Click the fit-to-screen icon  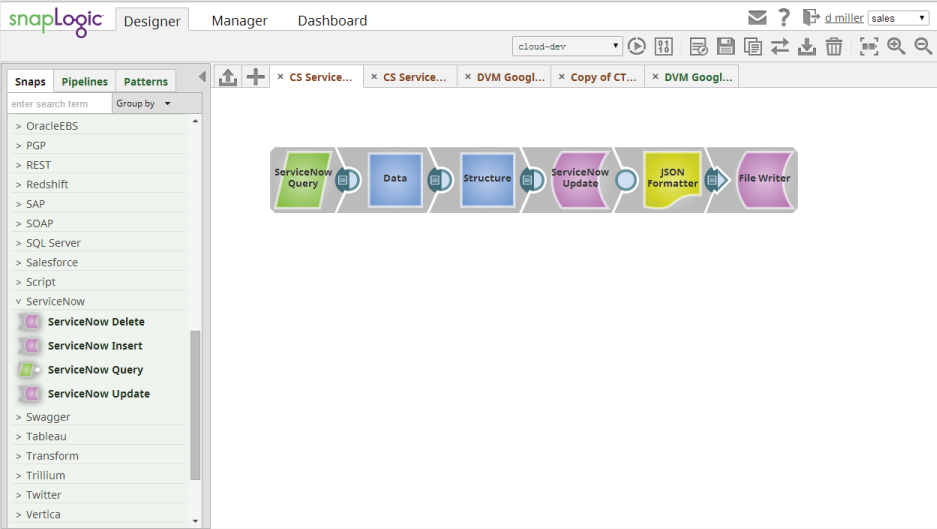coord(869,46)
